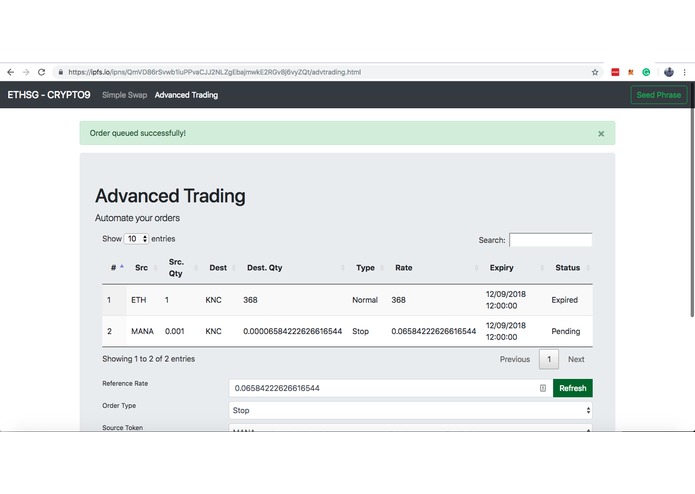Open the Show 10 entries dropdown
The width and height of the screenshot is (695, 494).
(136, 239)
